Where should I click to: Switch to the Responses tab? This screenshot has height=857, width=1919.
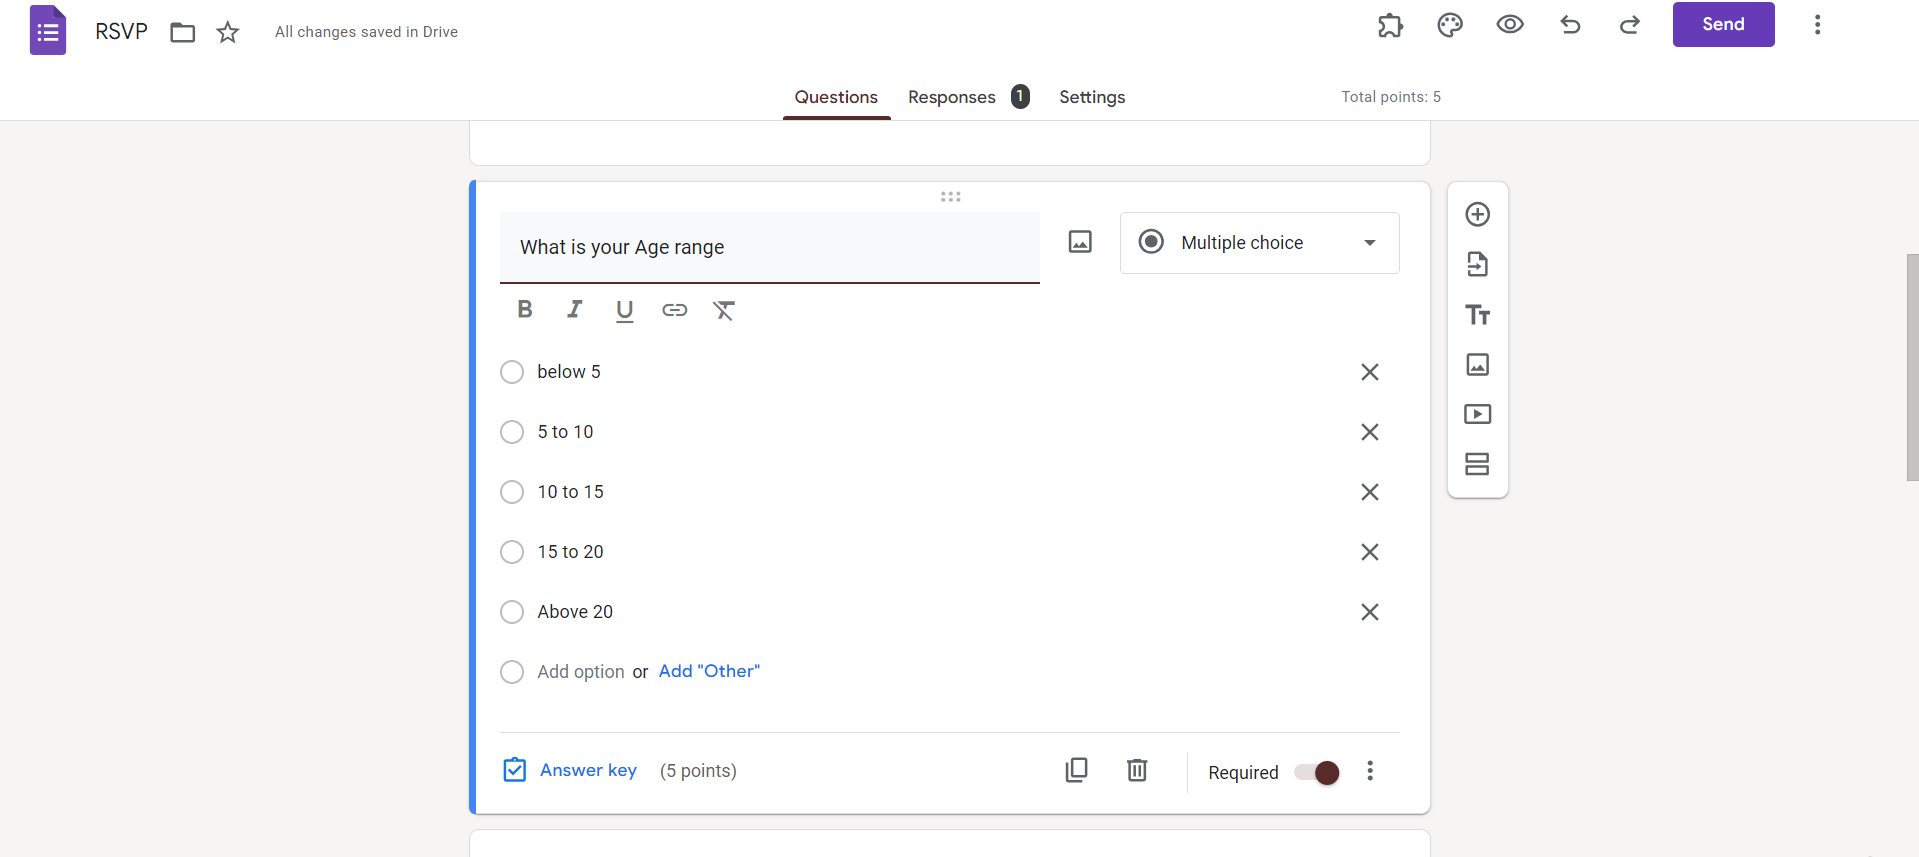pos(952,97)
